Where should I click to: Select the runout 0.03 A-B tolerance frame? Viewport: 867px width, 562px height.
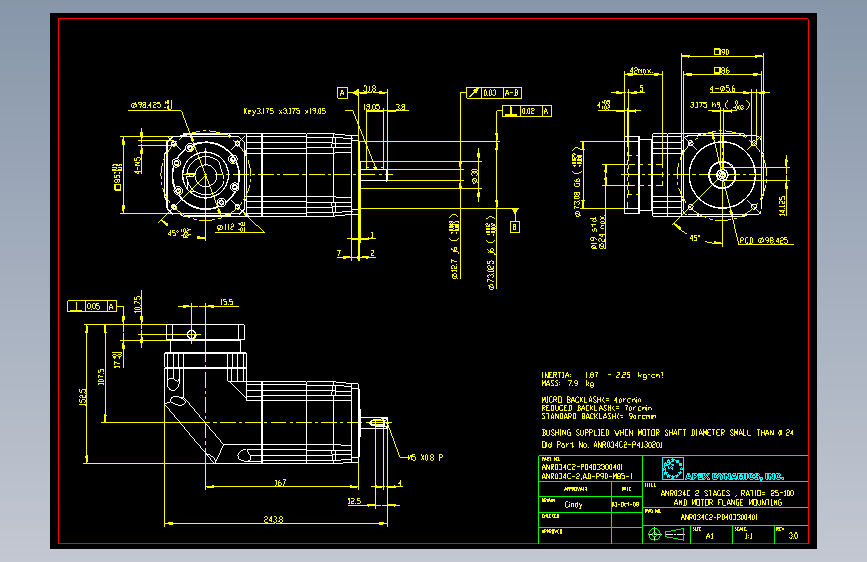(494, 93)
